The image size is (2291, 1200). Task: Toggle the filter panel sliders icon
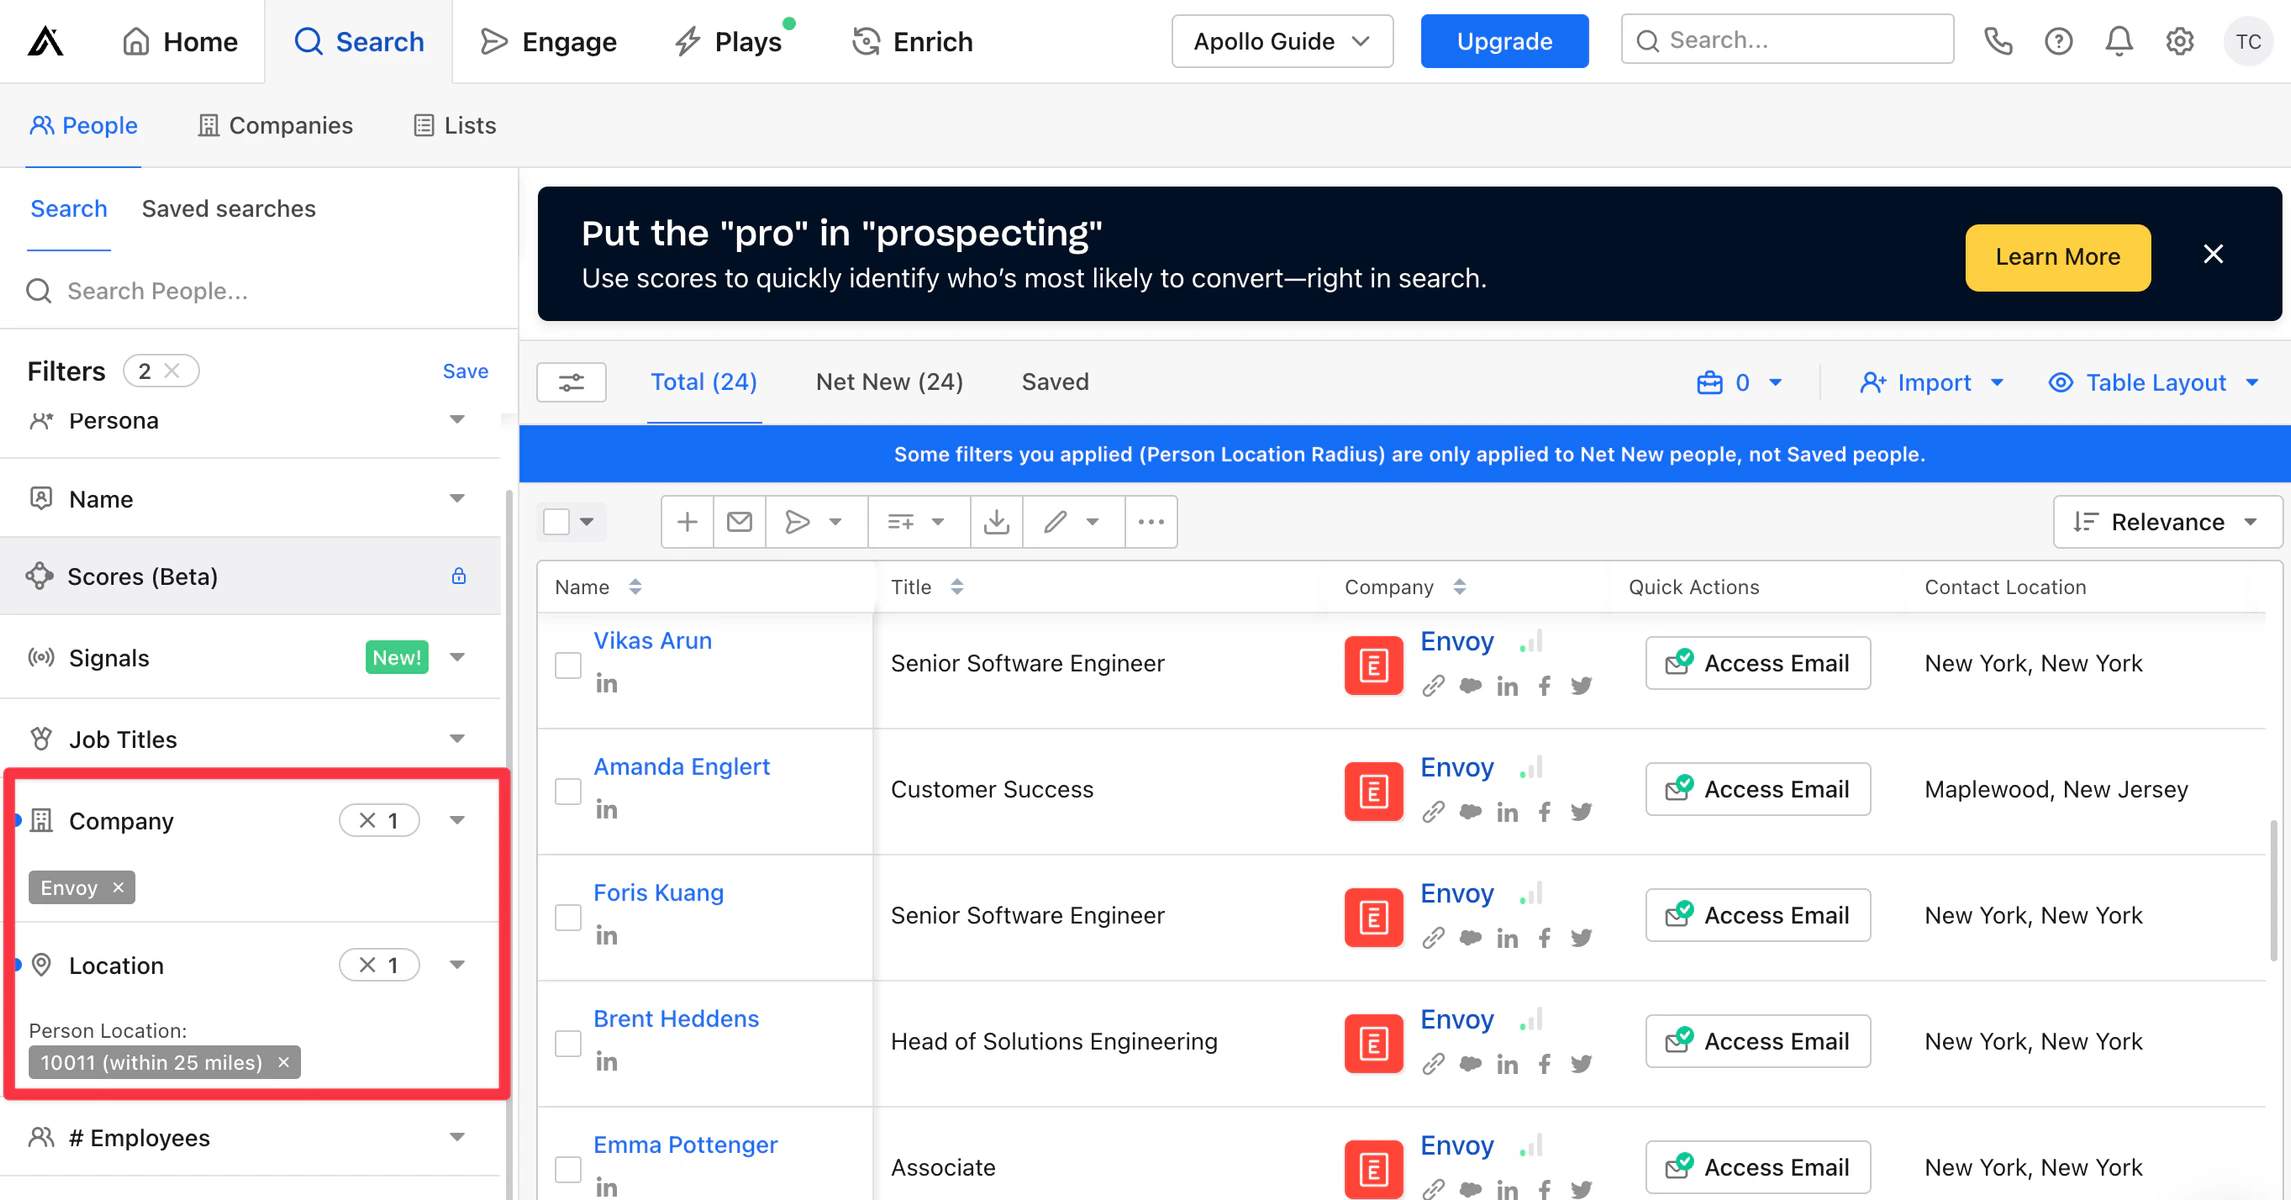(x=571, y=382)
